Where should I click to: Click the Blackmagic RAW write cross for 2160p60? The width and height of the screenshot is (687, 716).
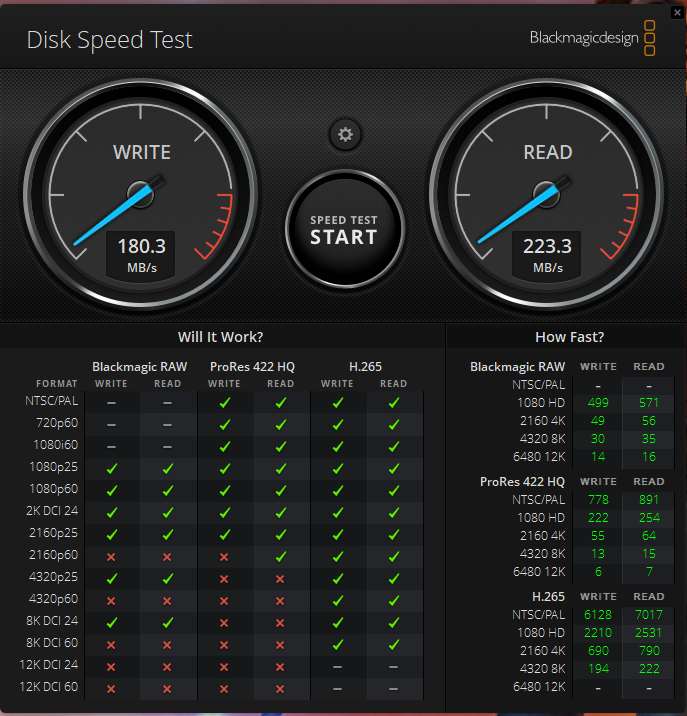pos(111,555)
